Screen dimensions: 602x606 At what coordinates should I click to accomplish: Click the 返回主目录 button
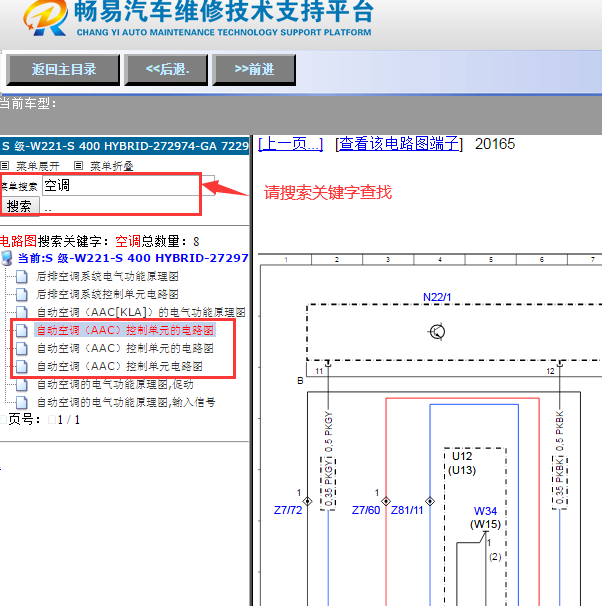point(63,70)
